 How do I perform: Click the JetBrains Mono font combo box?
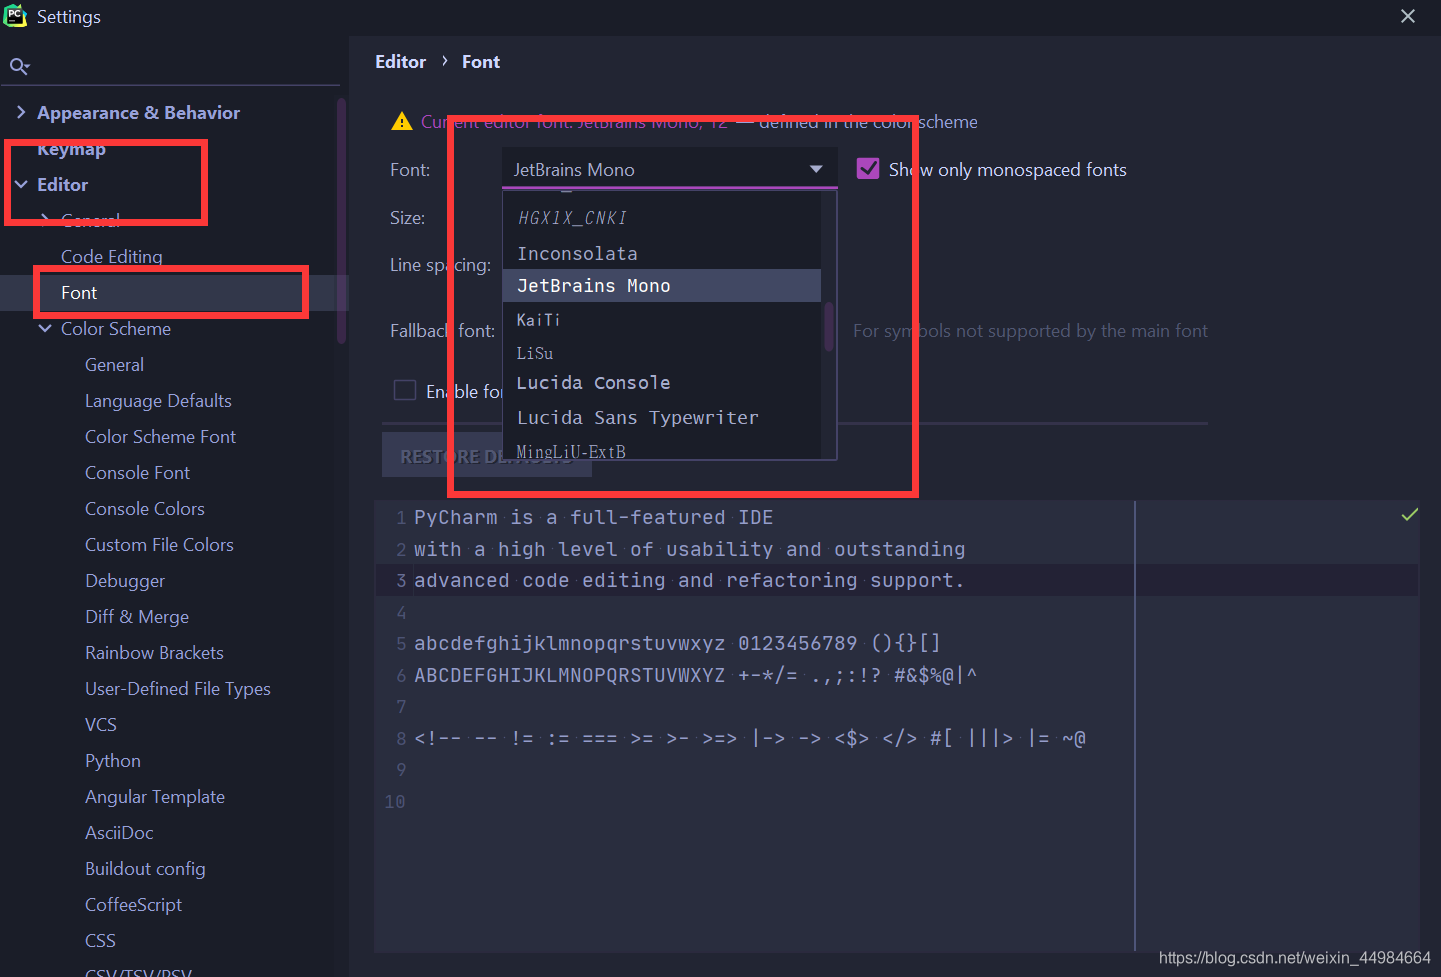pos(669,168)
